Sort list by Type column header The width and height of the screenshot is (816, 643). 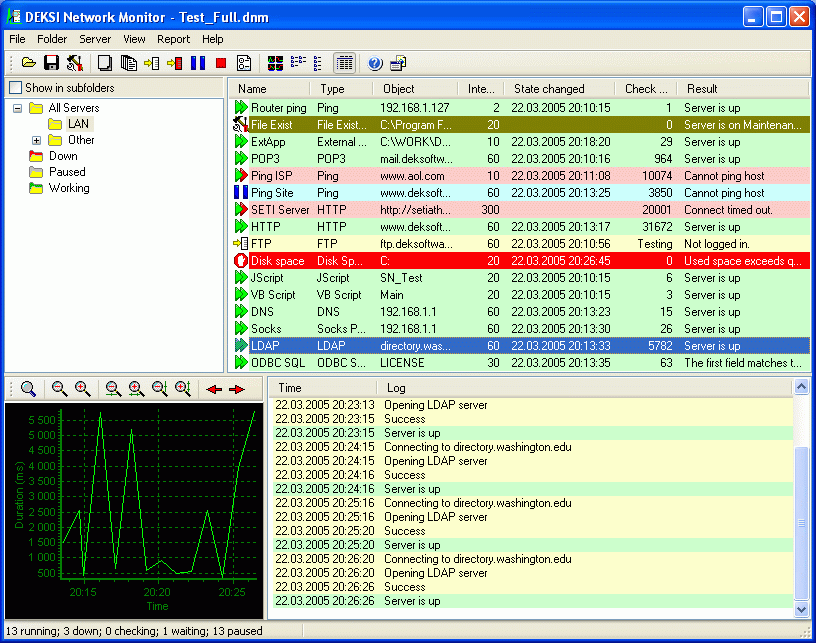[x=342, y=89]
